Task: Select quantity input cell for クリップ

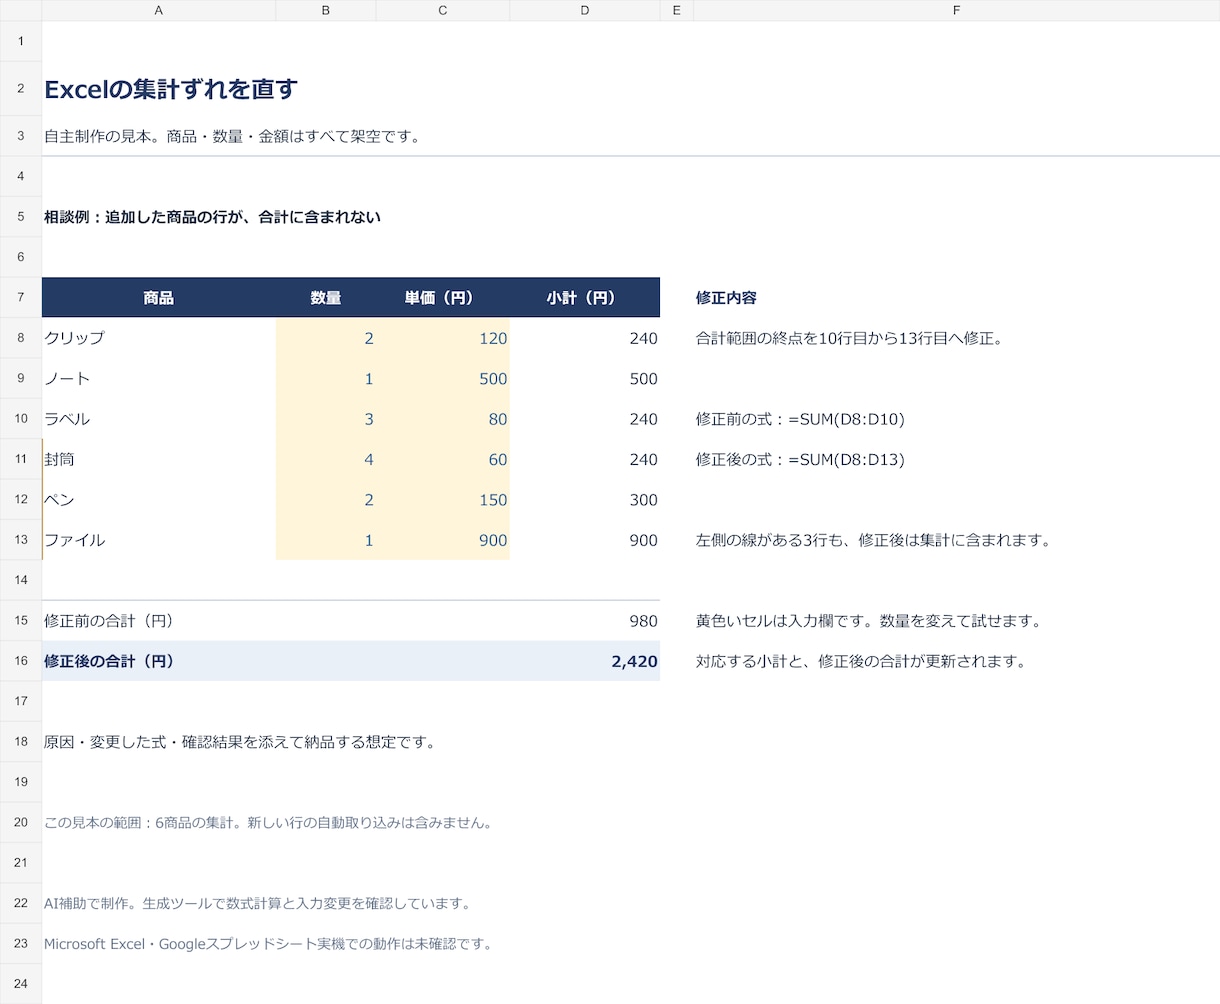Action: coord(326,338)
